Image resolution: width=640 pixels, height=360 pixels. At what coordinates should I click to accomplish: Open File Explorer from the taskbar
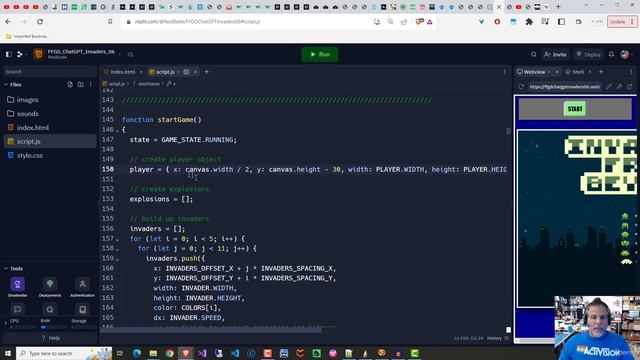[x=153, y=353]
